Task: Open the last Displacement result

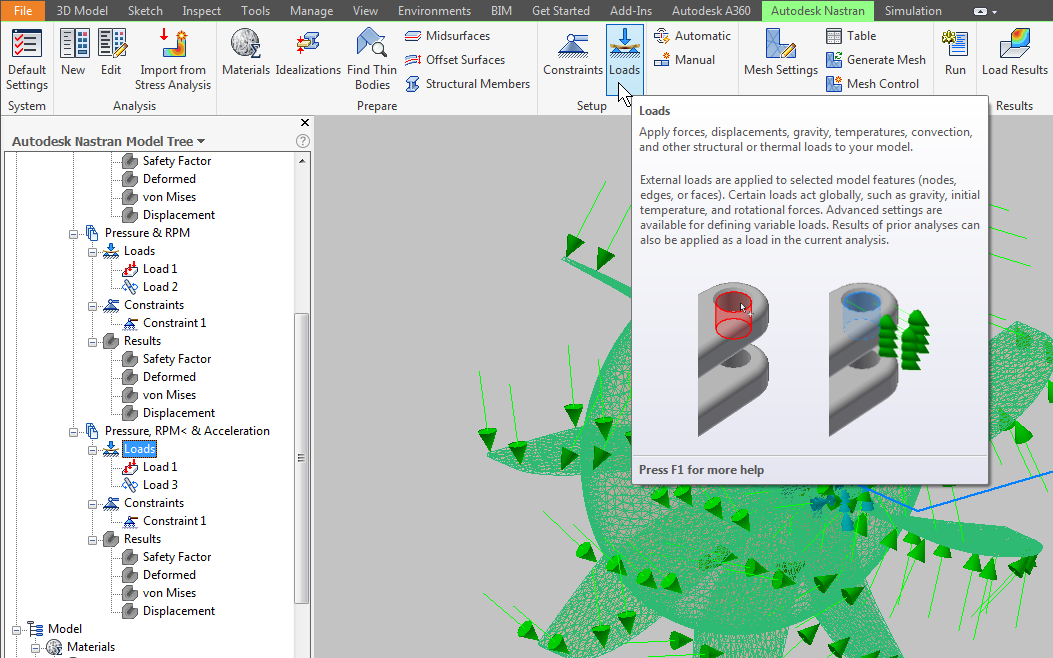Action: [179, 611]
